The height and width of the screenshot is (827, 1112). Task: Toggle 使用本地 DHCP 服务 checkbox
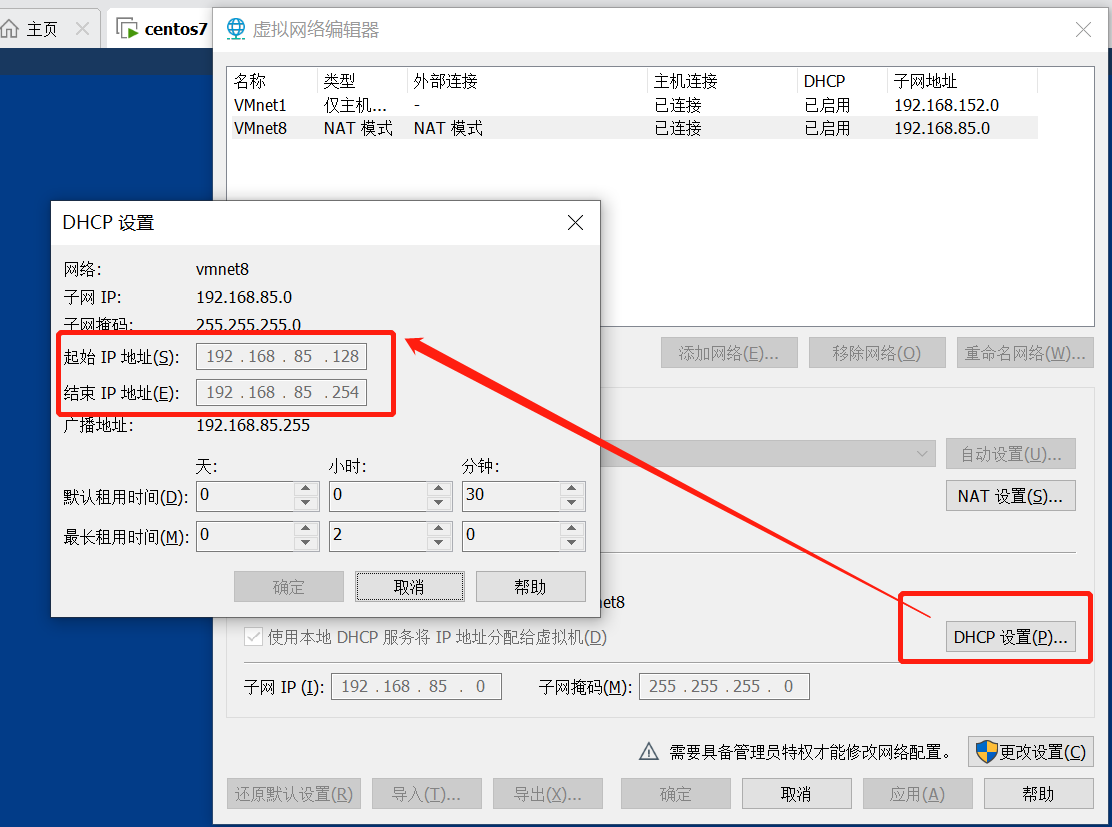pyautogui.click(x=252, y=637)
